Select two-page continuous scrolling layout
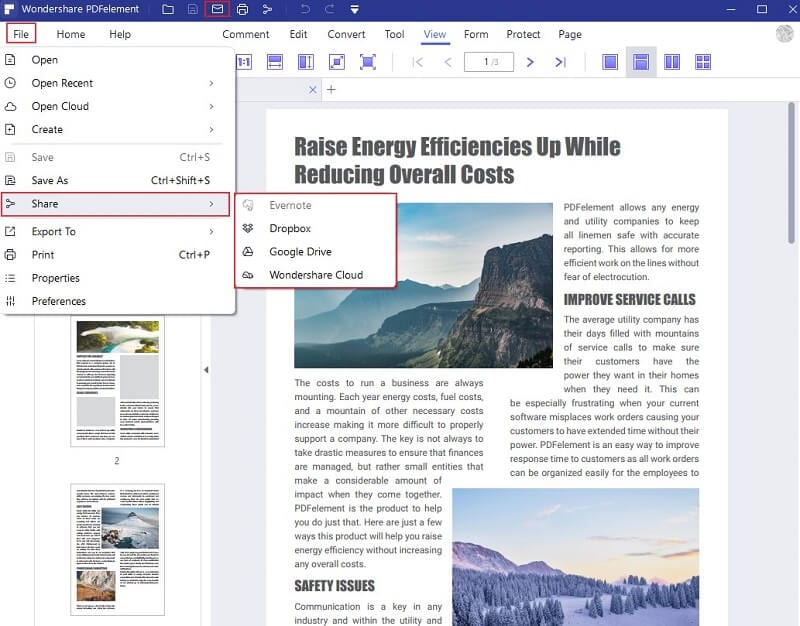 703,62
